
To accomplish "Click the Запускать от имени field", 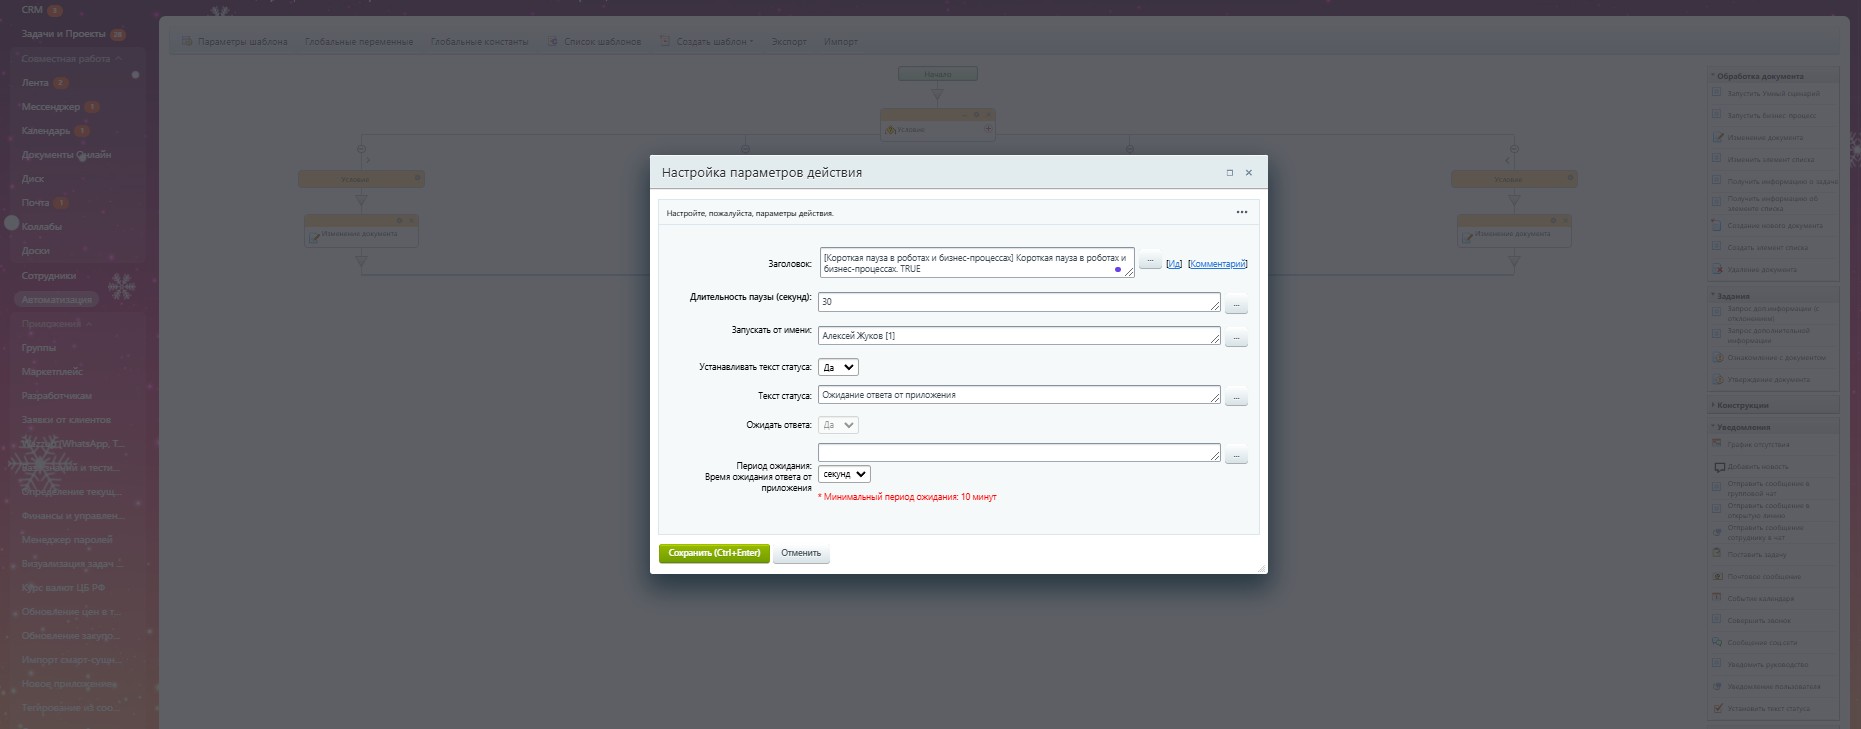I will [1018, 336].
